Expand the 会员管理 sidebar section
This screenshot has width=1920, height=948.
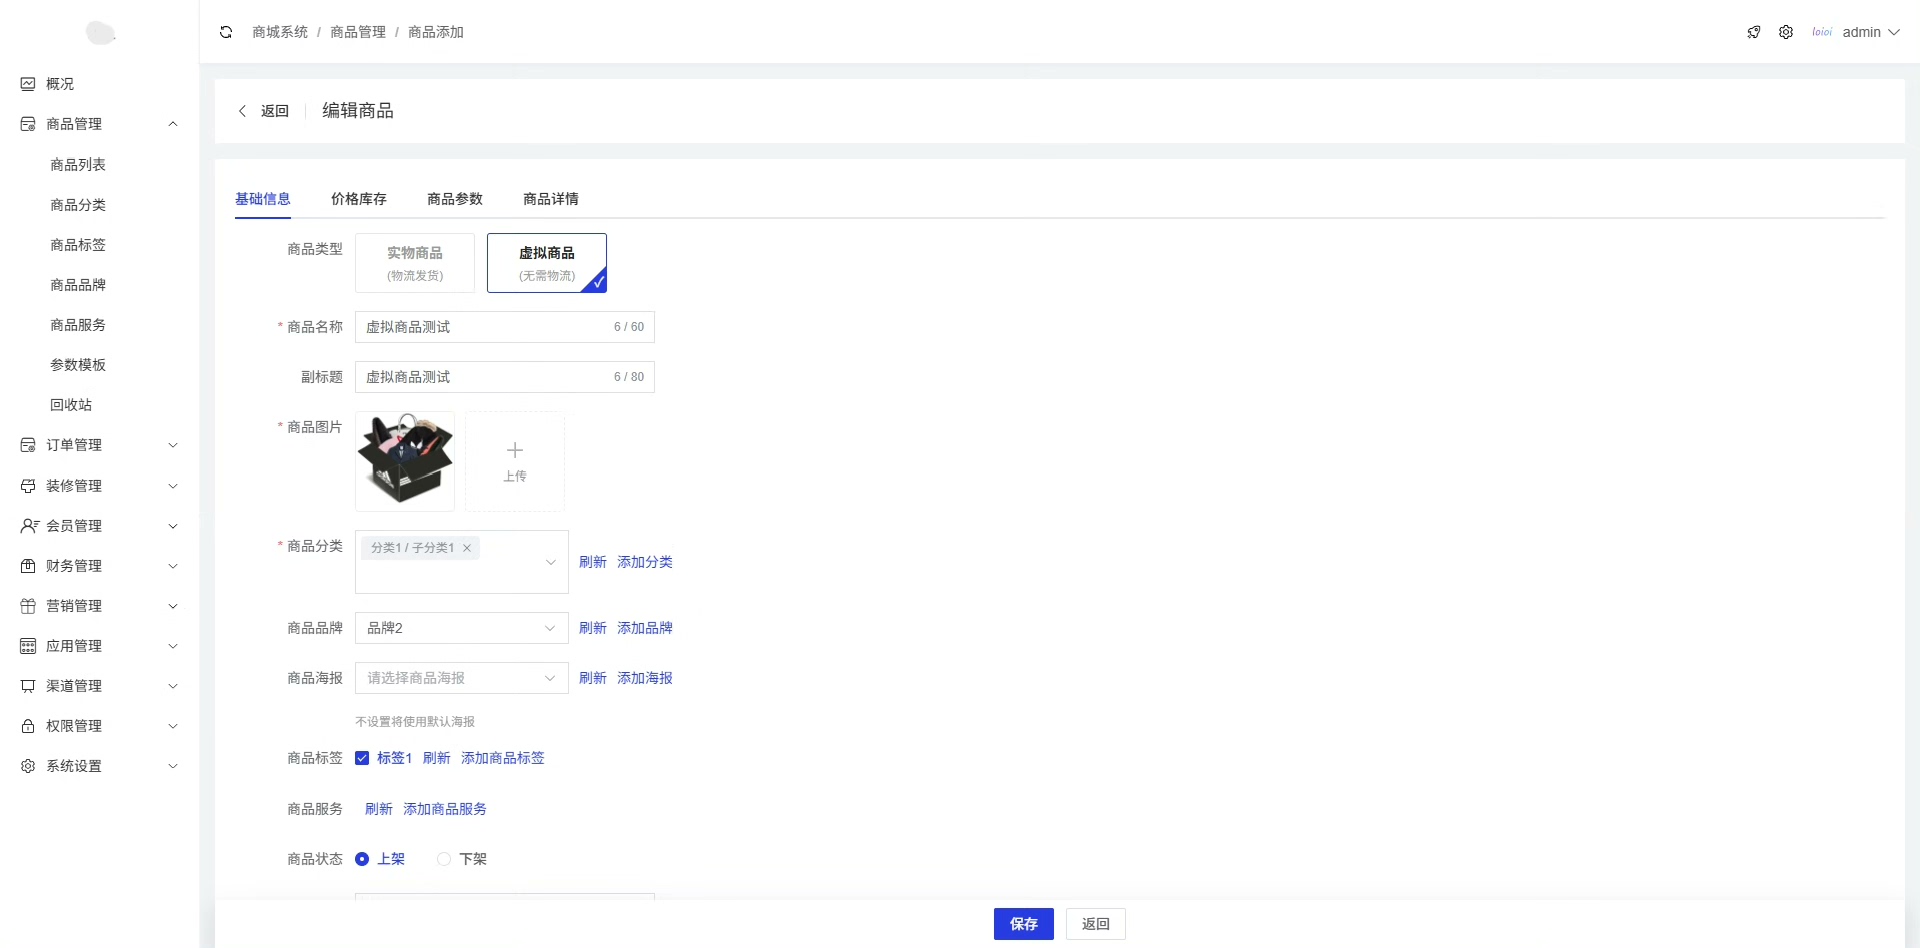coord(173,526)
